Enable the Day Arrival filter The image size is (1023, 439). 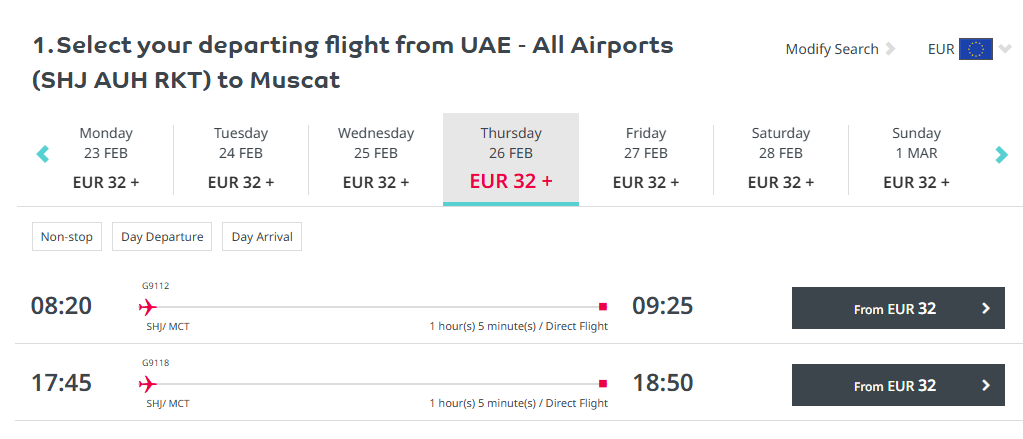pos(262,237)
